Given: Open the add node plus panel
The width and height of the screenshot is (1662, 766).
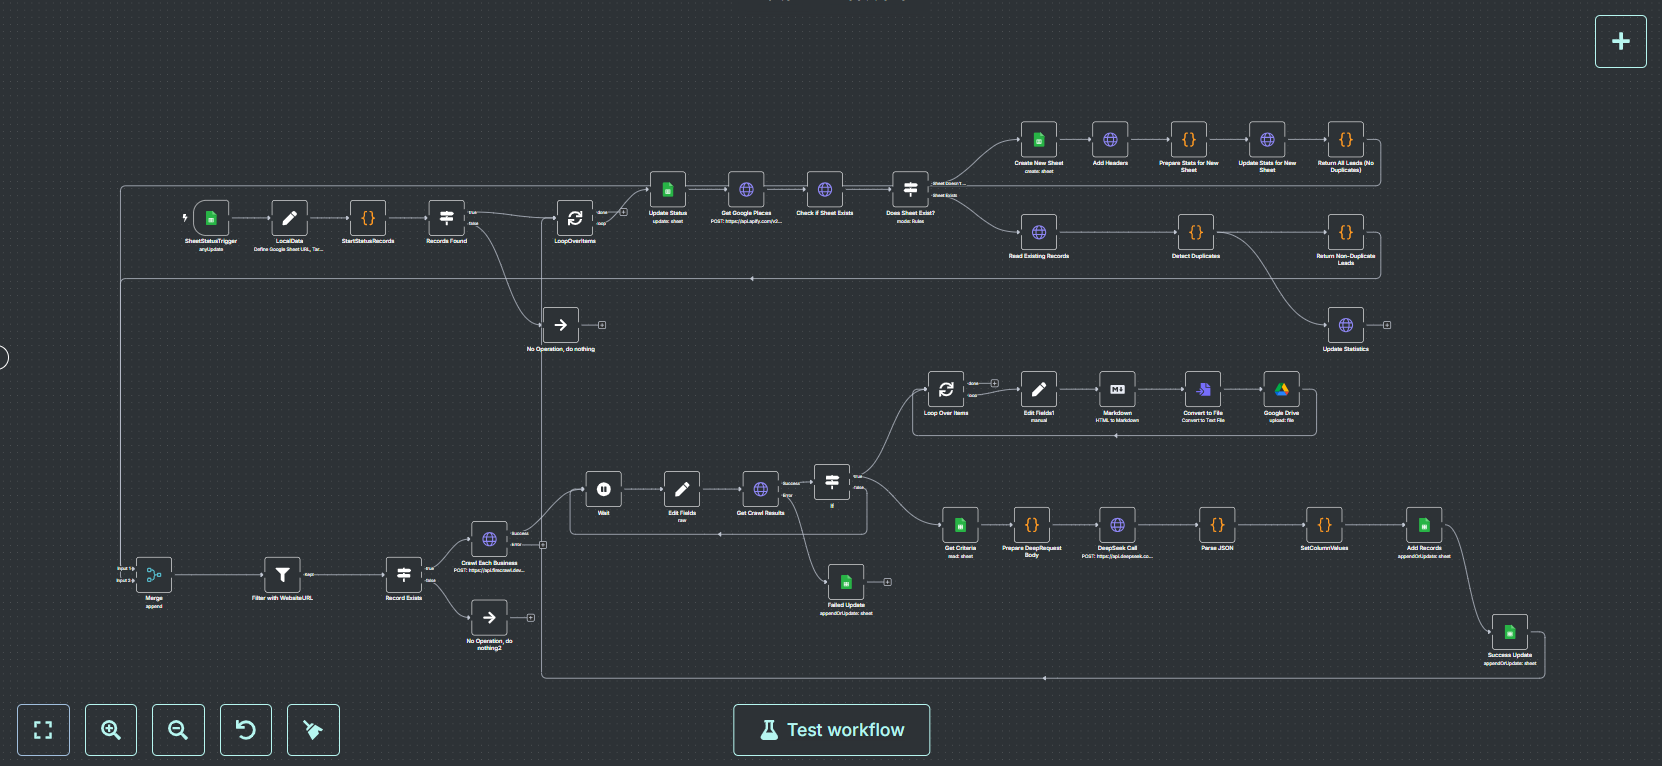Looking at the screenshot, I should [x=1621, y=41].
